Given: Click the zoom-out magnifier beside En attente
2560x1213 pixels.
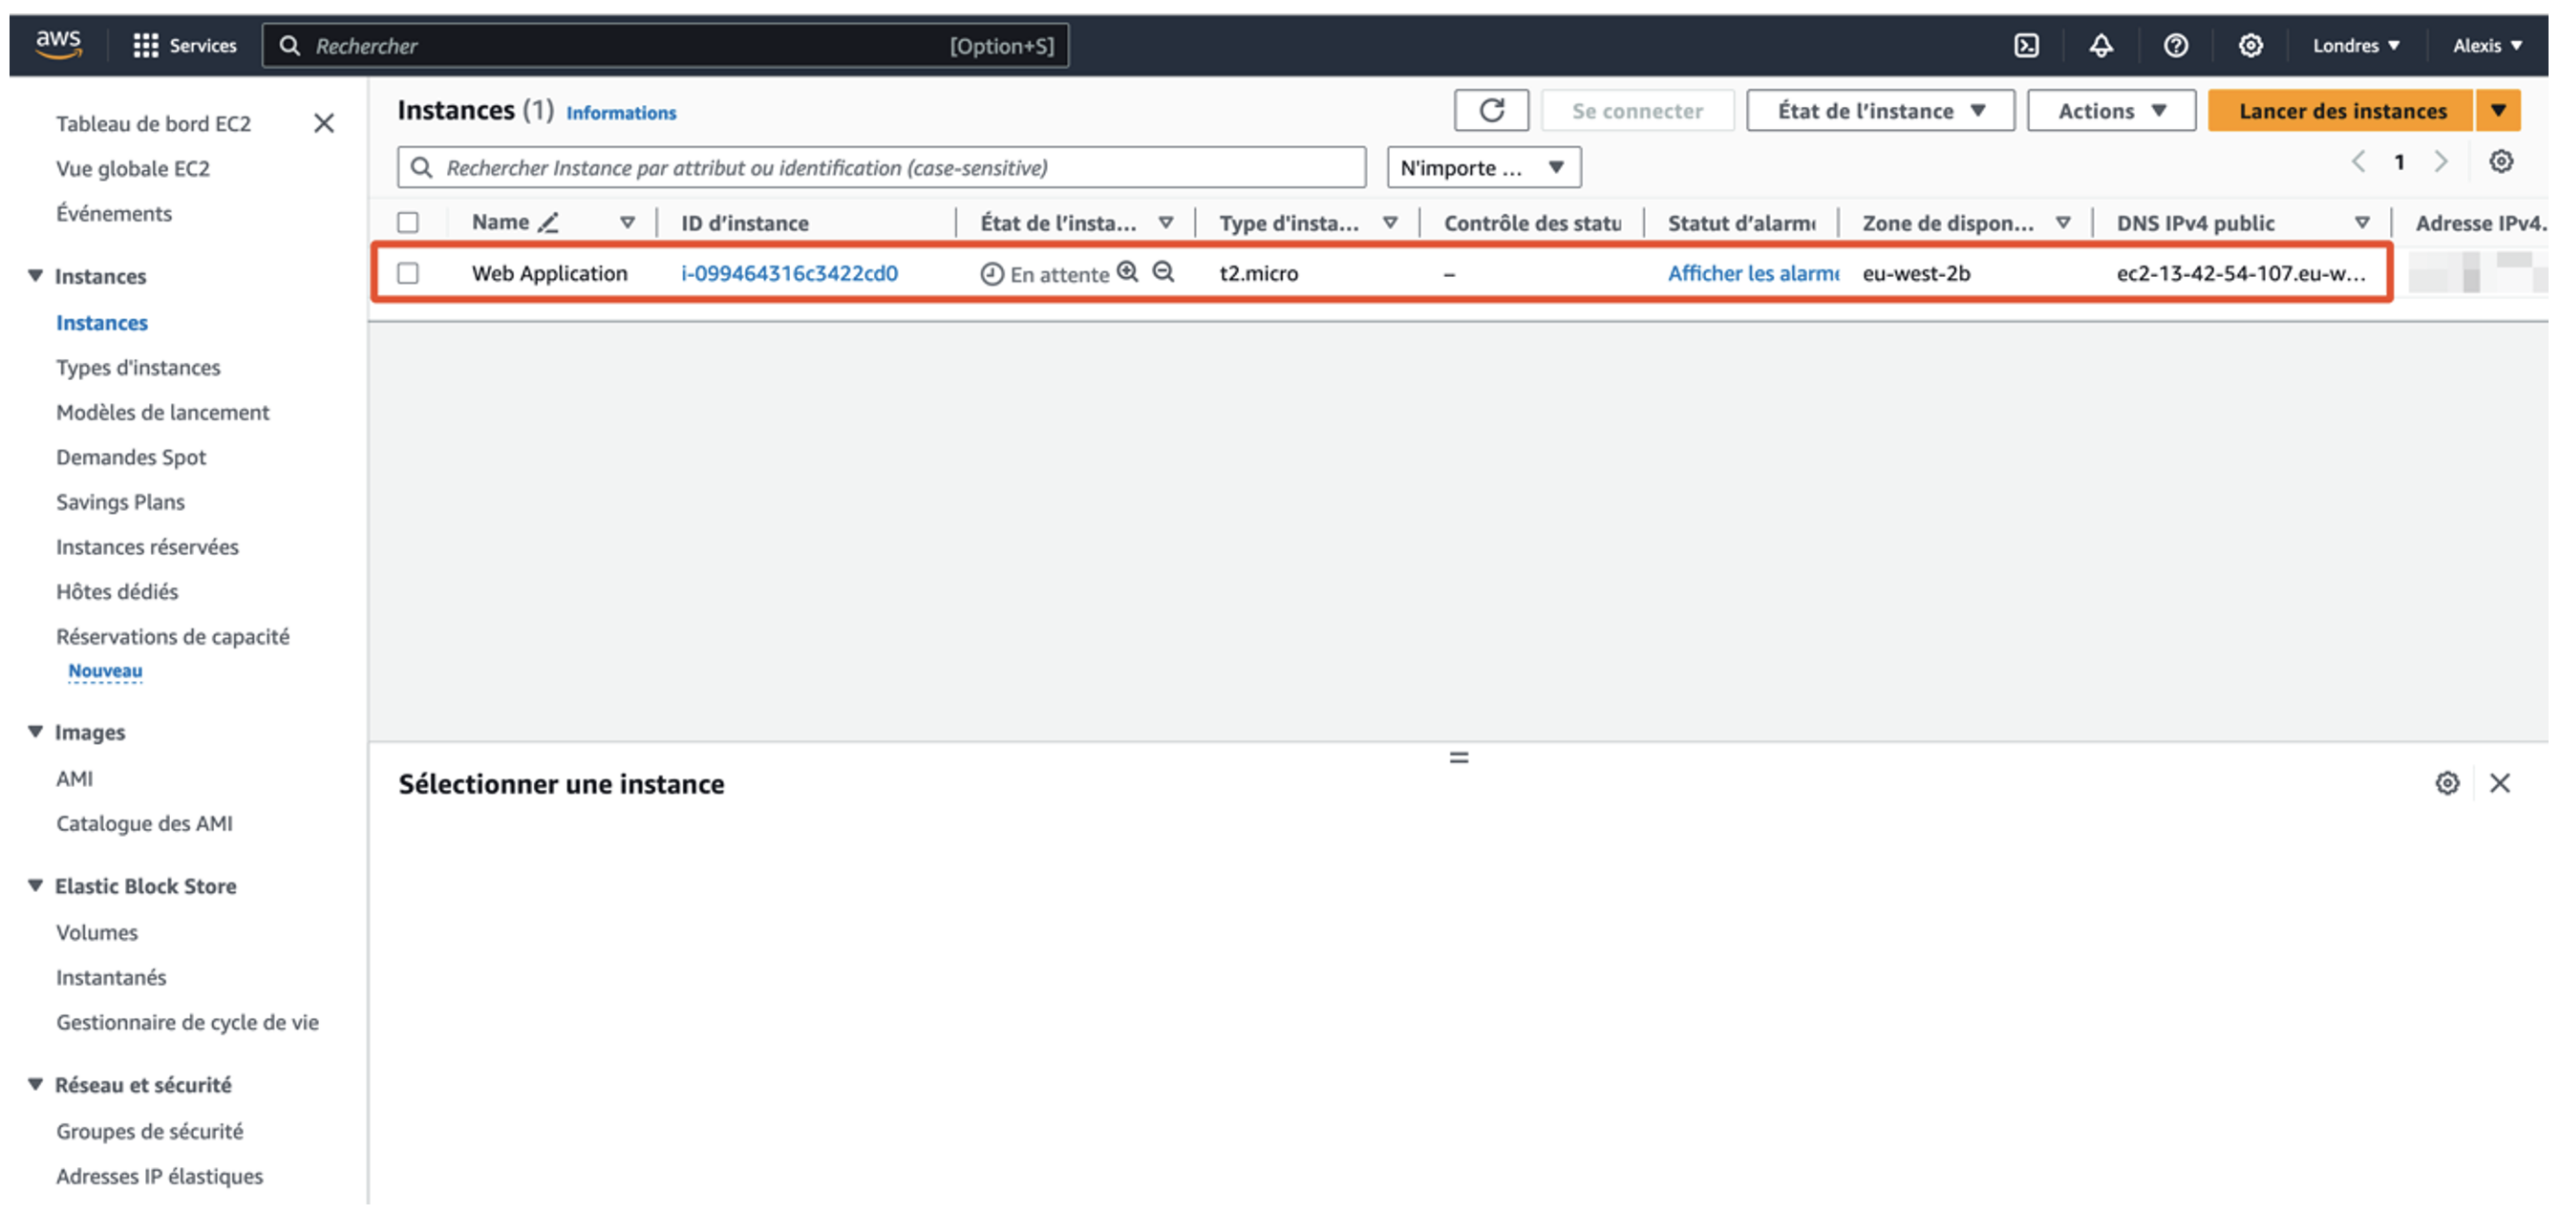Looking at the screenshot, I should coord(1163,272).
